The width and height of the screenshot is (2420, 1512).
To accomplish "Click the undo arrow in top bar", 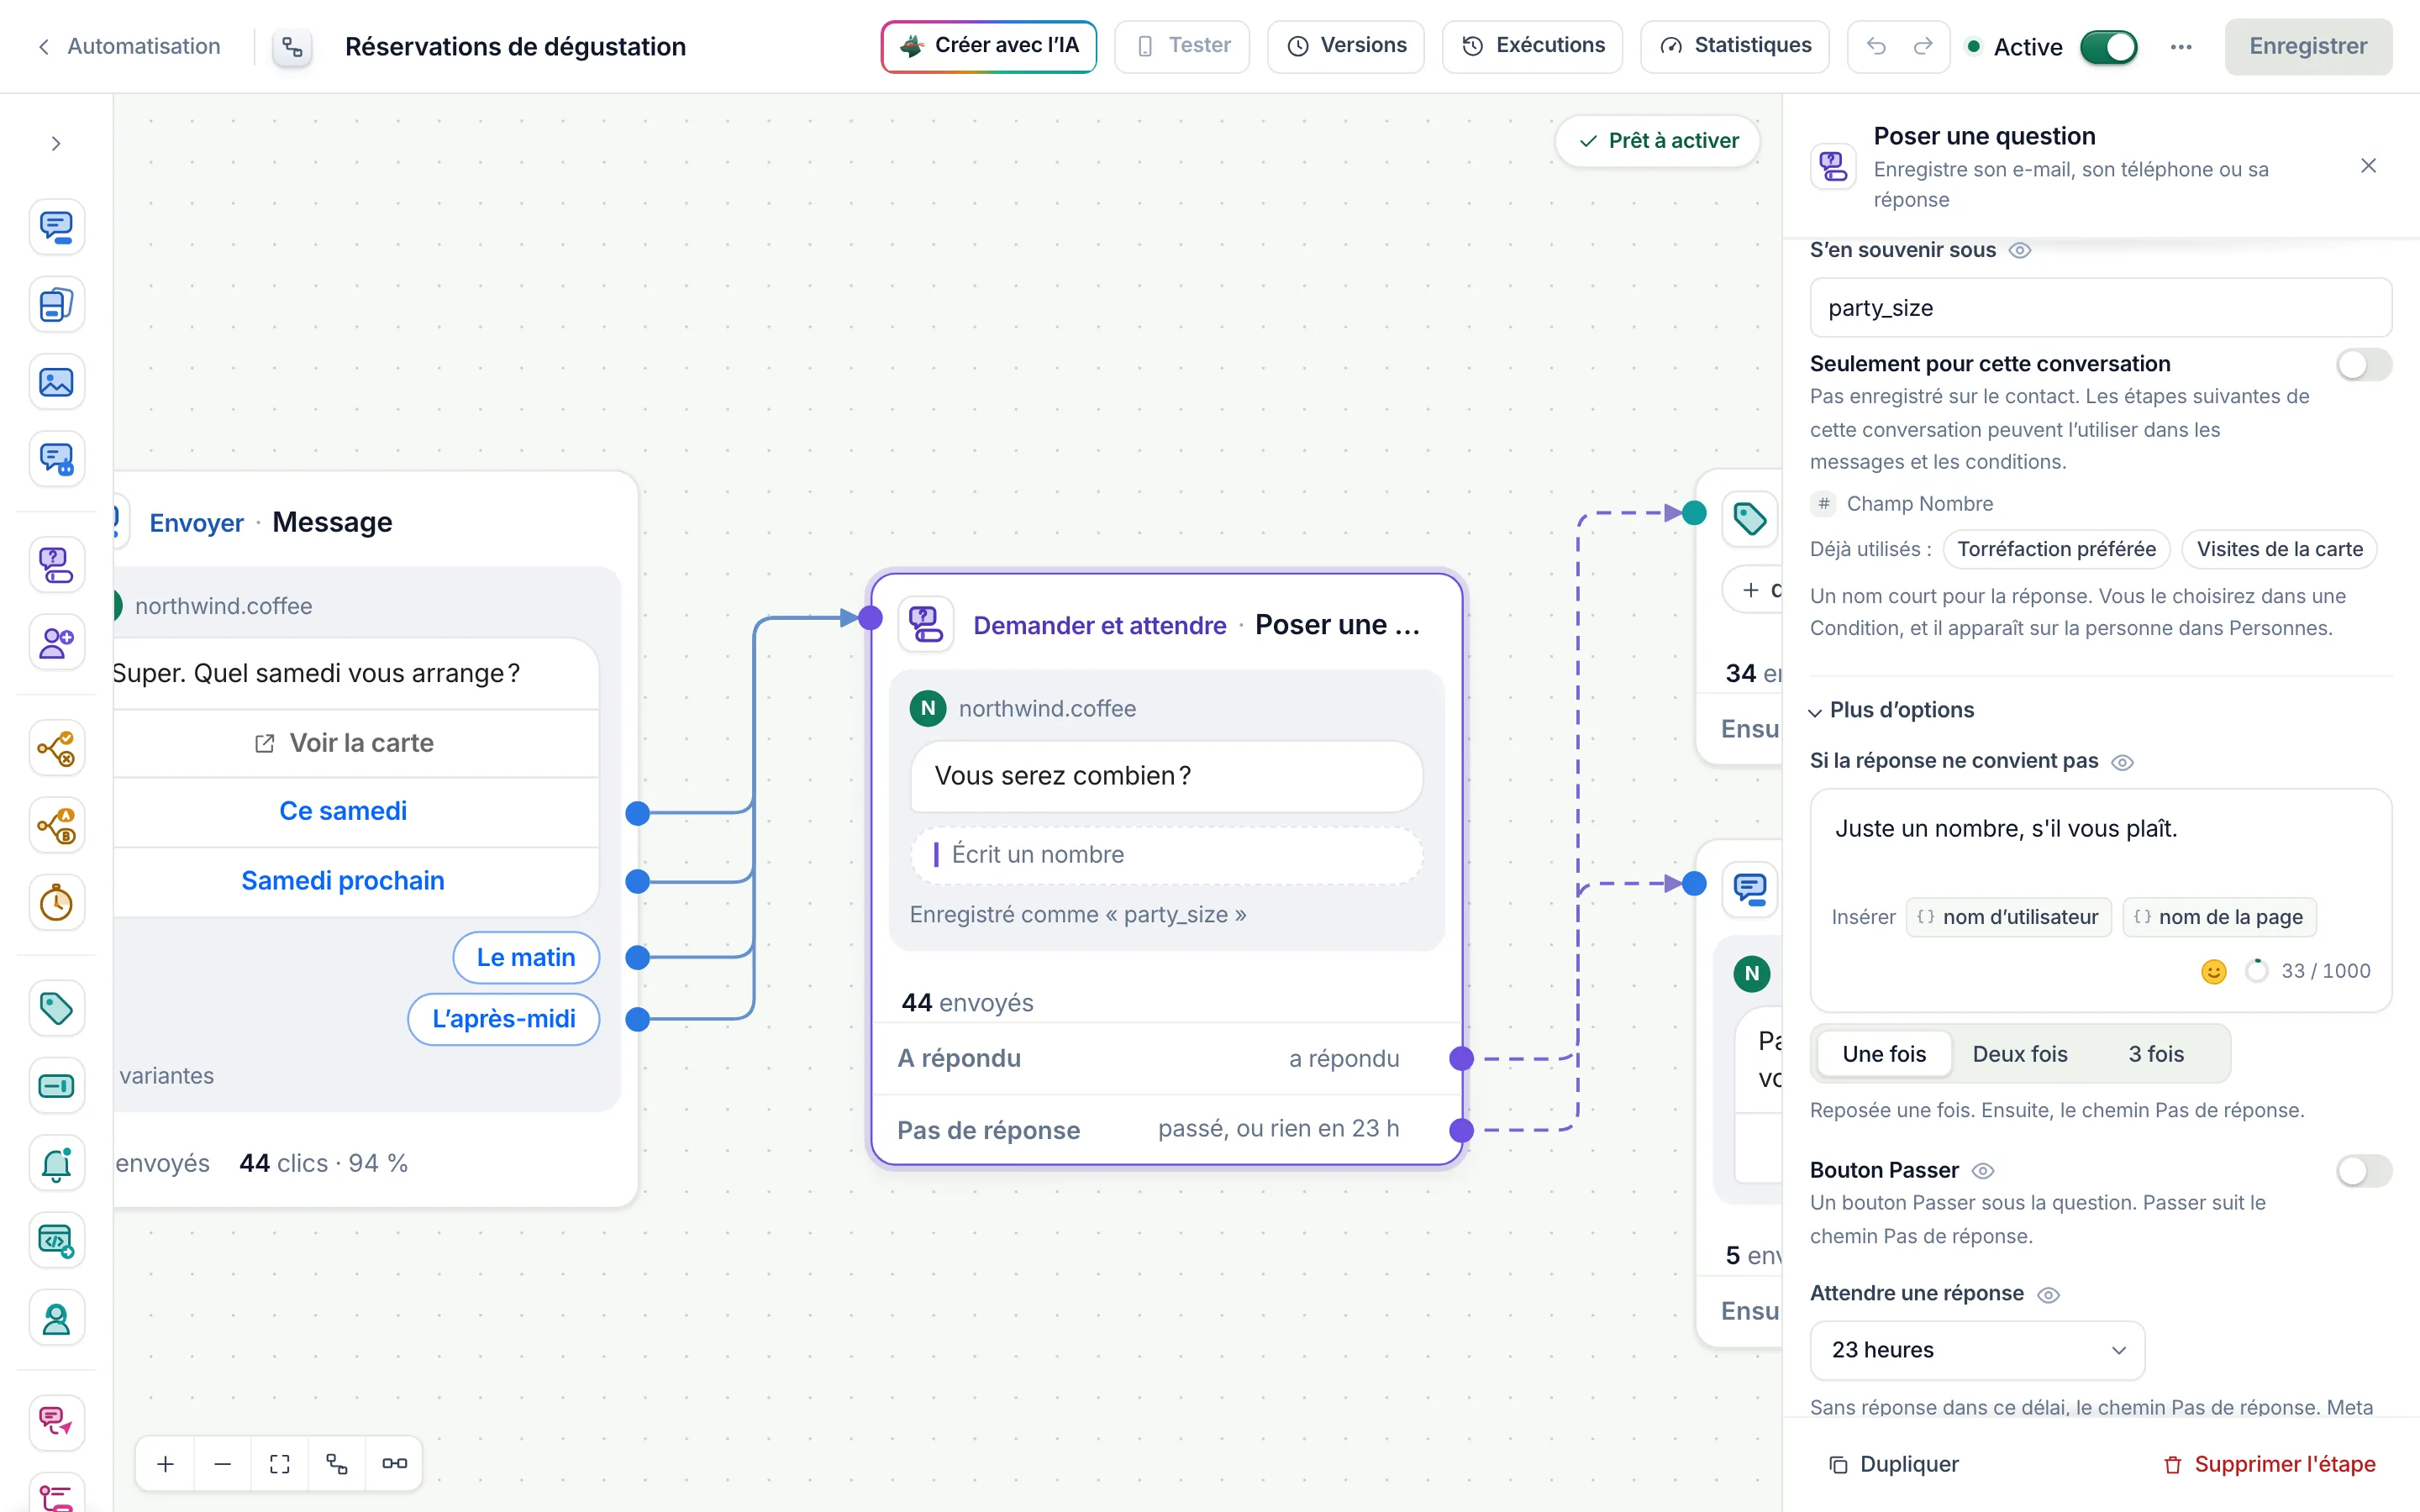I will (1876, 46).
